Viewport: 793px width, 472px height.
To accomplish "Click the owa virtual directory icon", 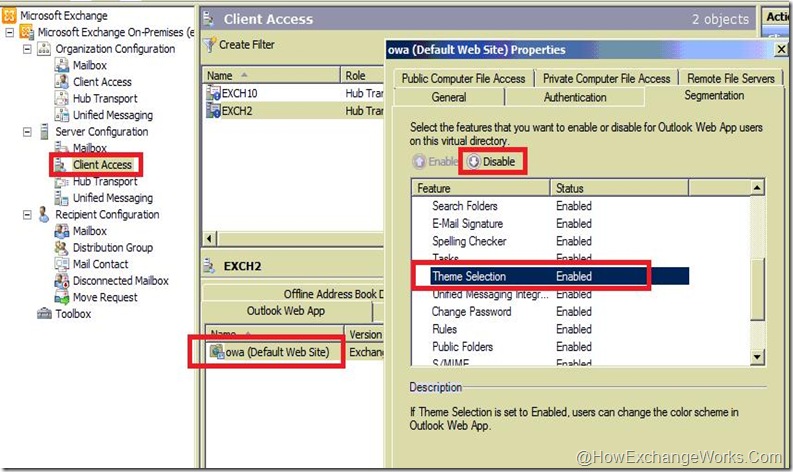I will pyautogui.click(x=217, y=352).
